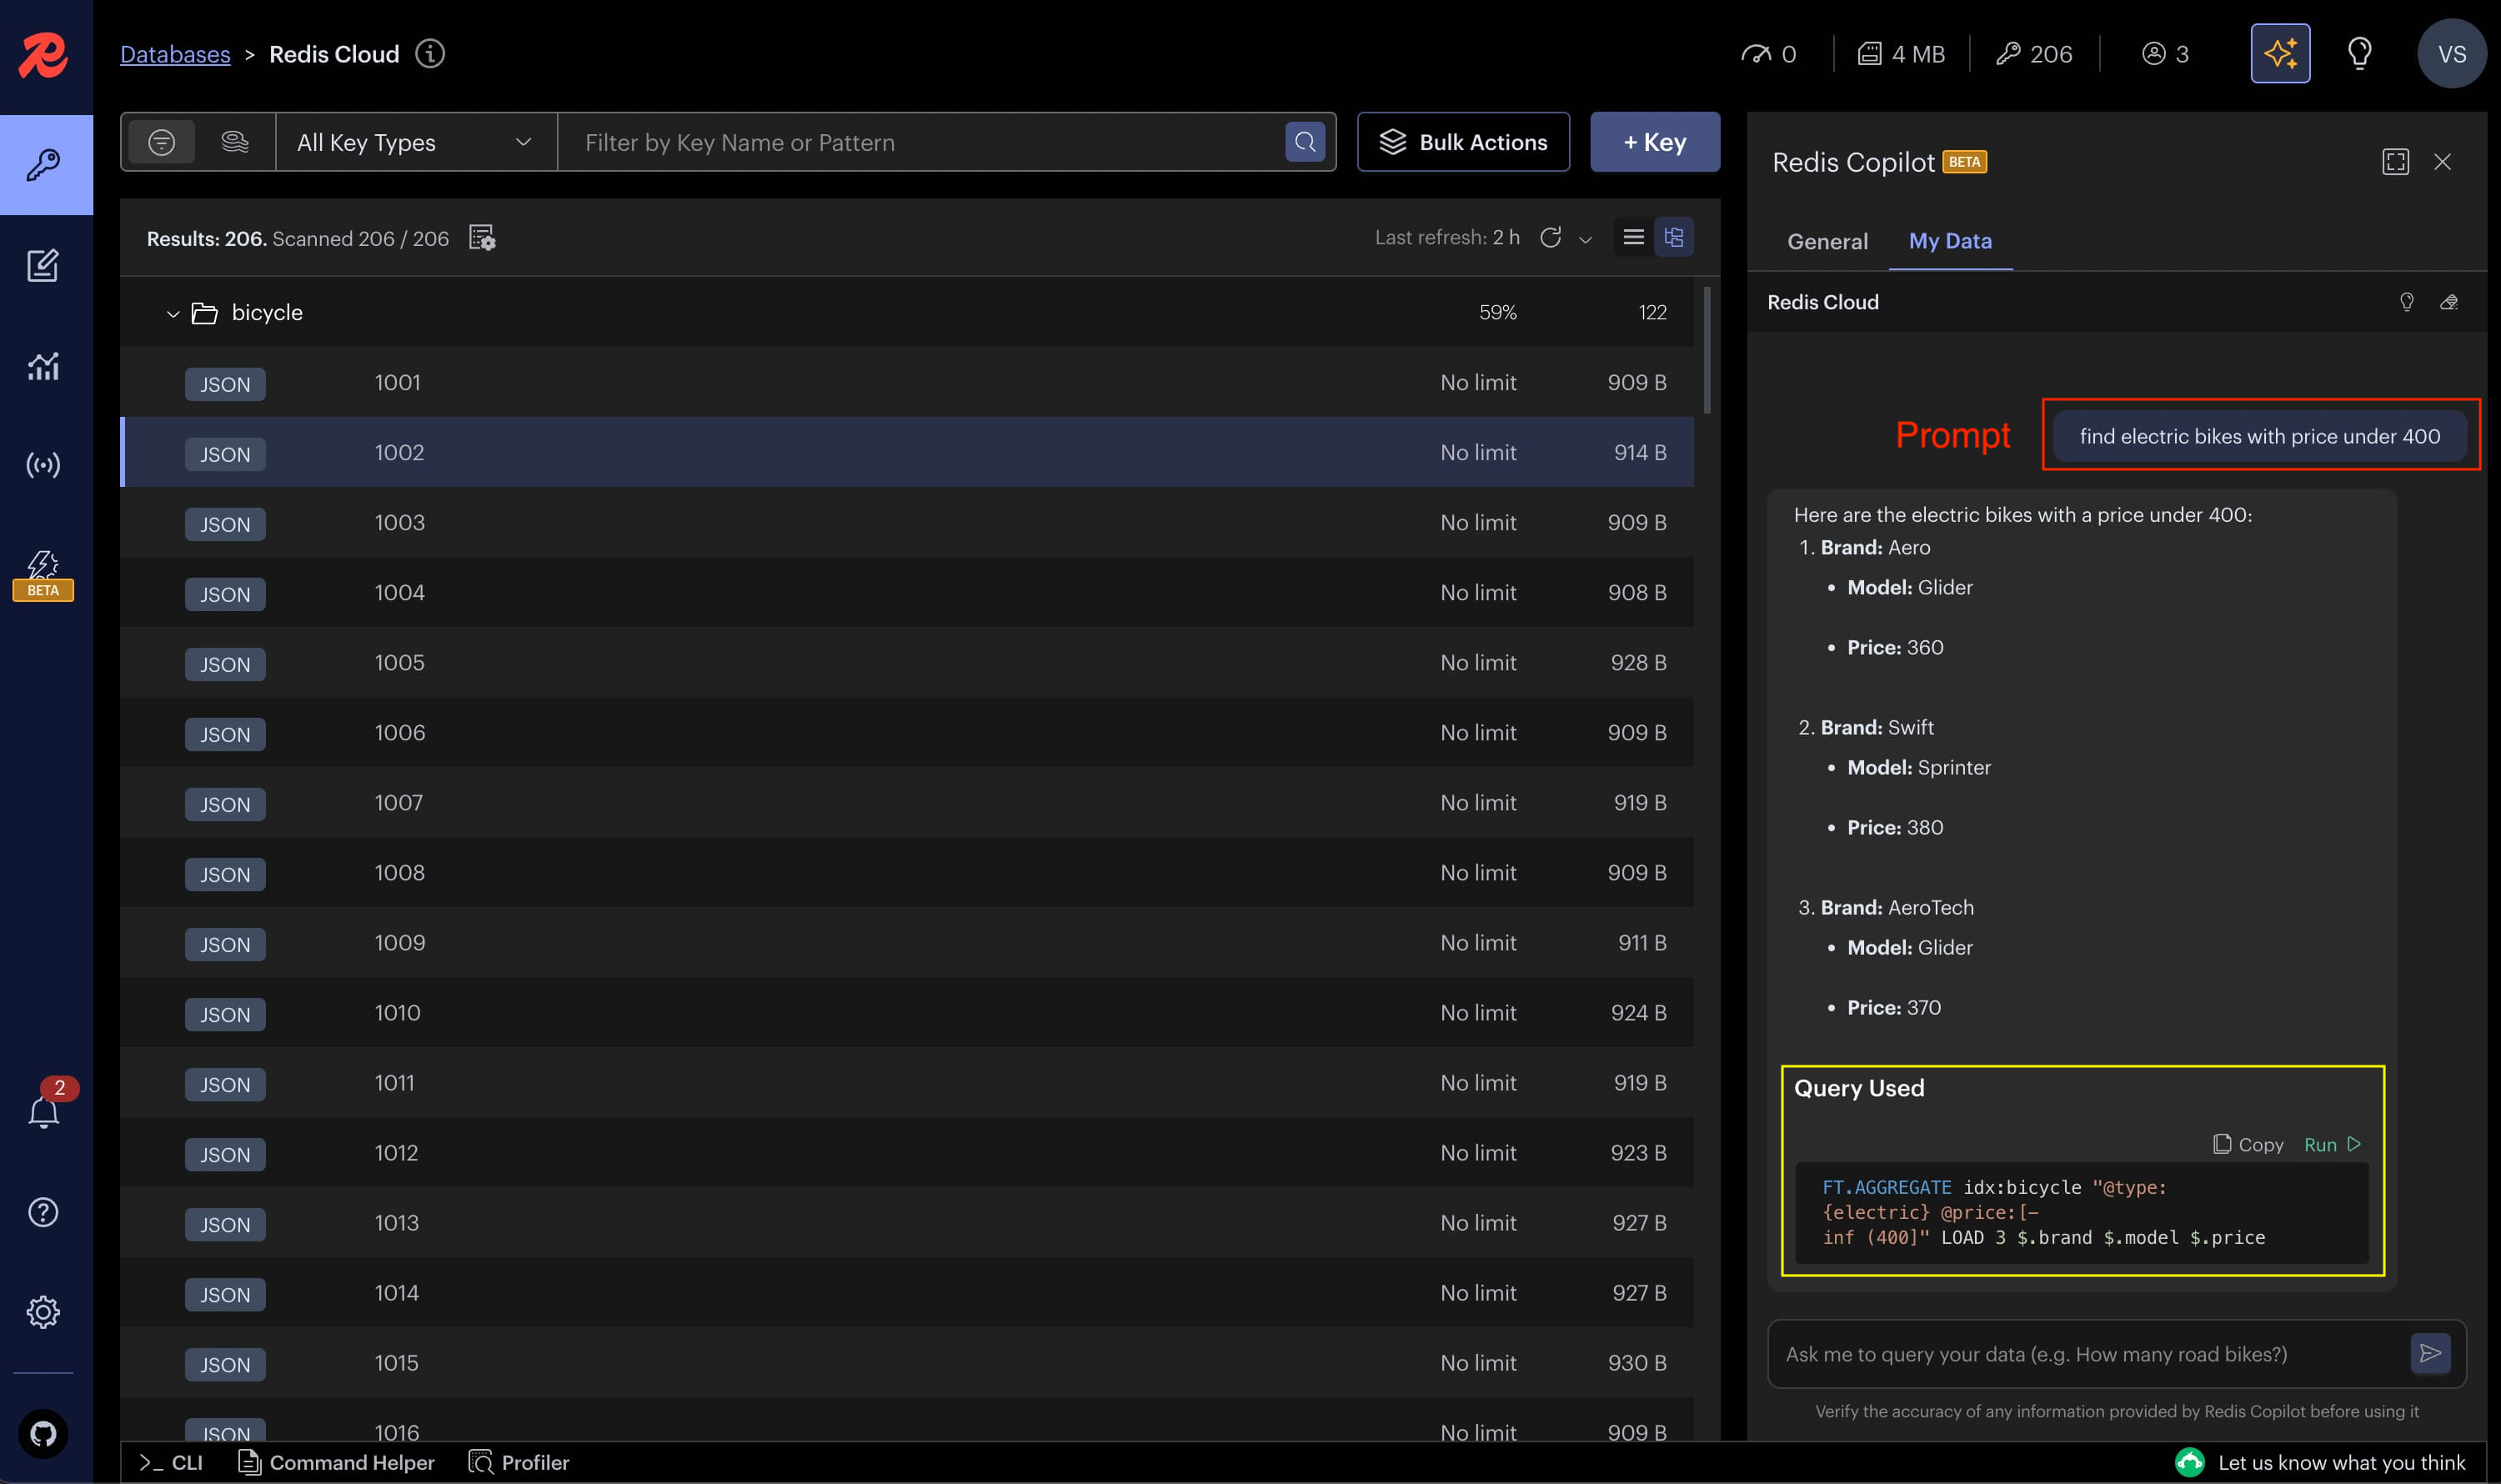Click the key list vertical scrollbar

click(1707, 349)
